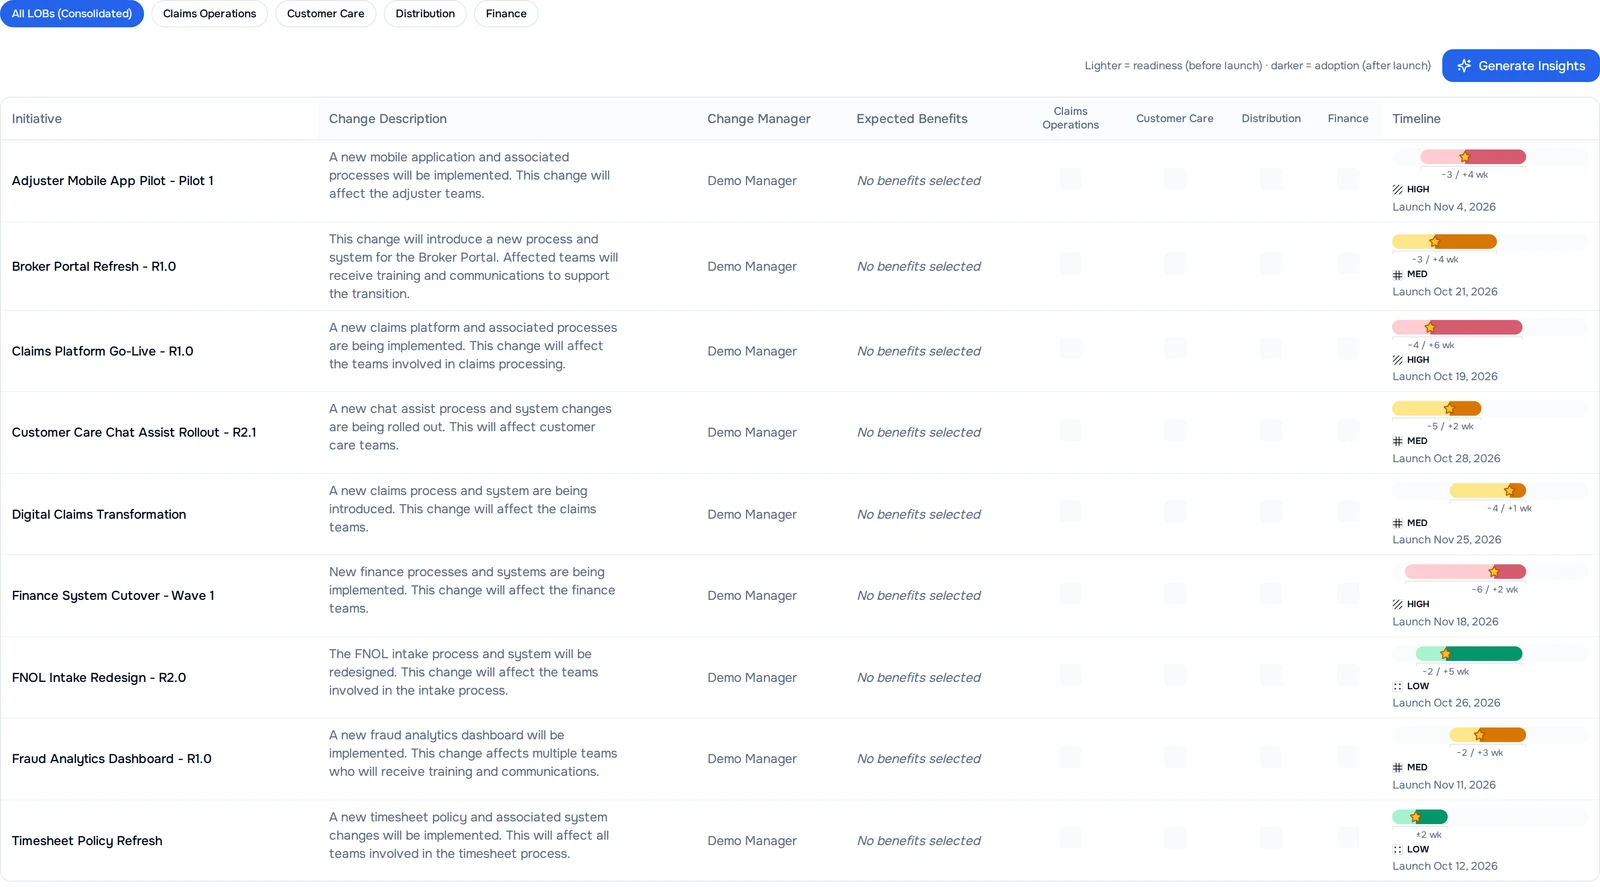Click the MED risk grid icon for Broker Portal Refresh
Image resolution: width=1600 pixels, height=887 pixels.
click(x=1398, y=275)
